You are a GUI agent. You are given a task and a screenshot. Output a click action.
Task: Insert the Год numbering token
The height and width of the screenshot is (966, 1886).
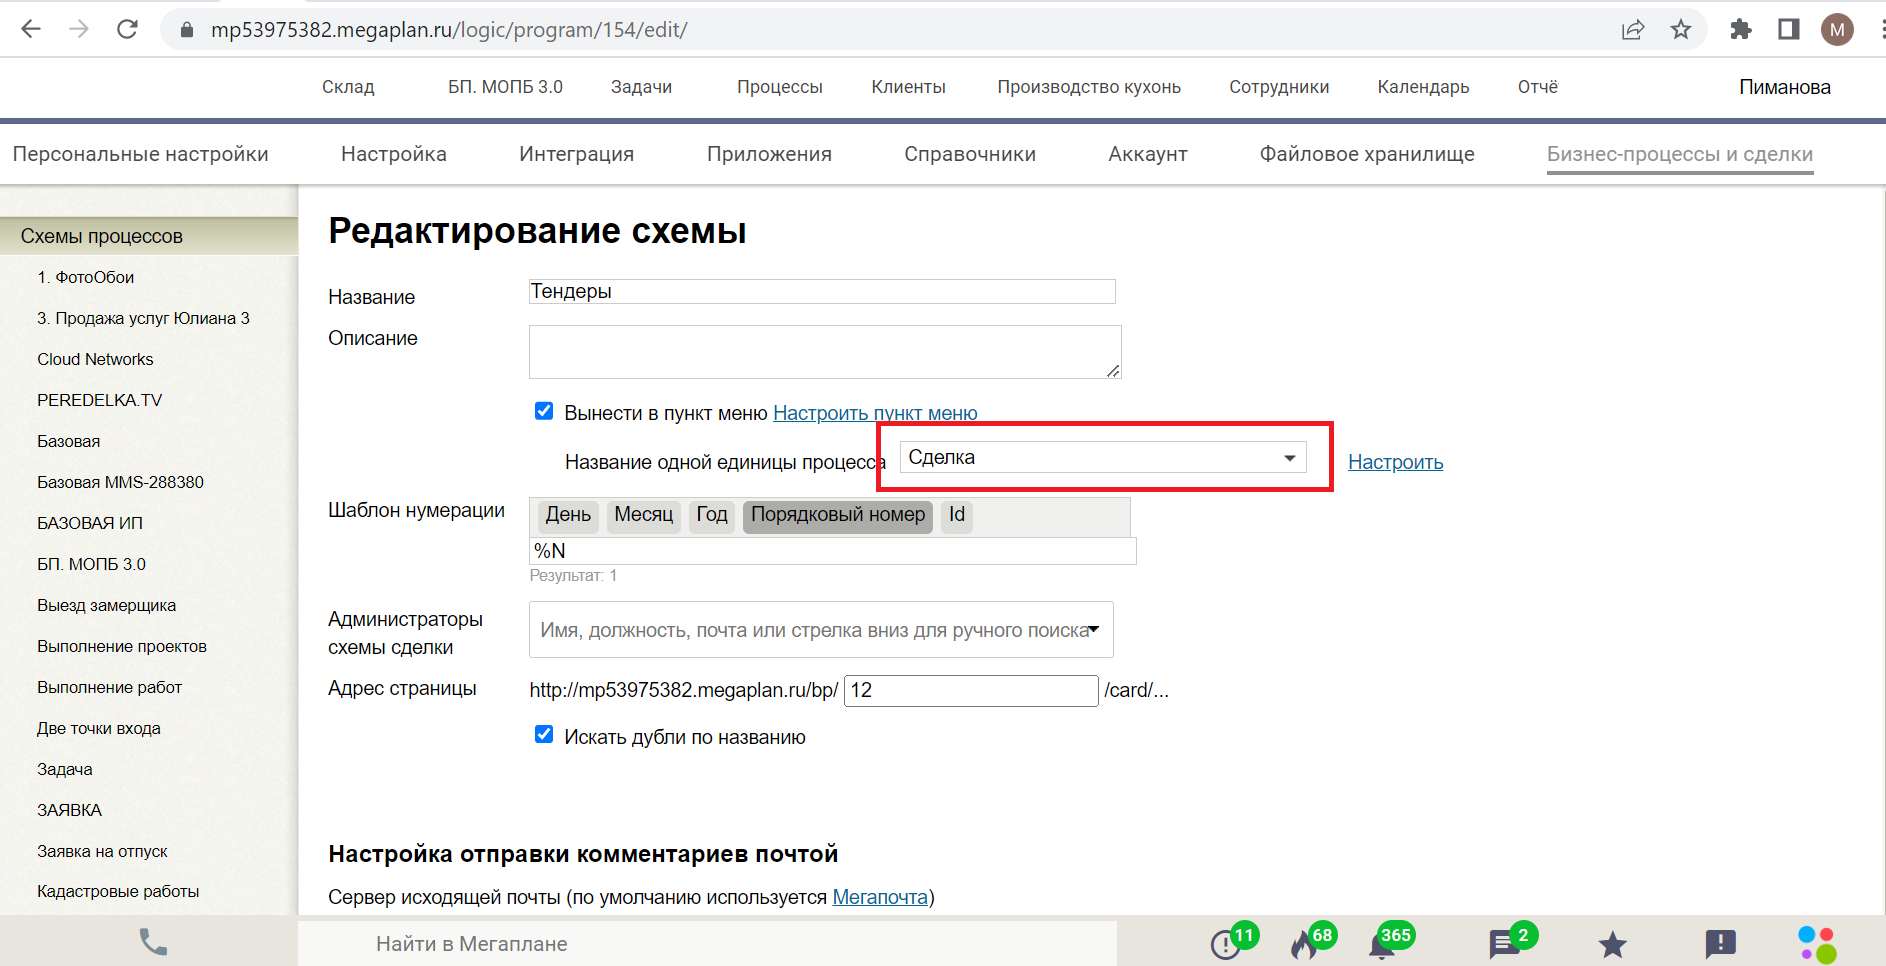(712, 515)
